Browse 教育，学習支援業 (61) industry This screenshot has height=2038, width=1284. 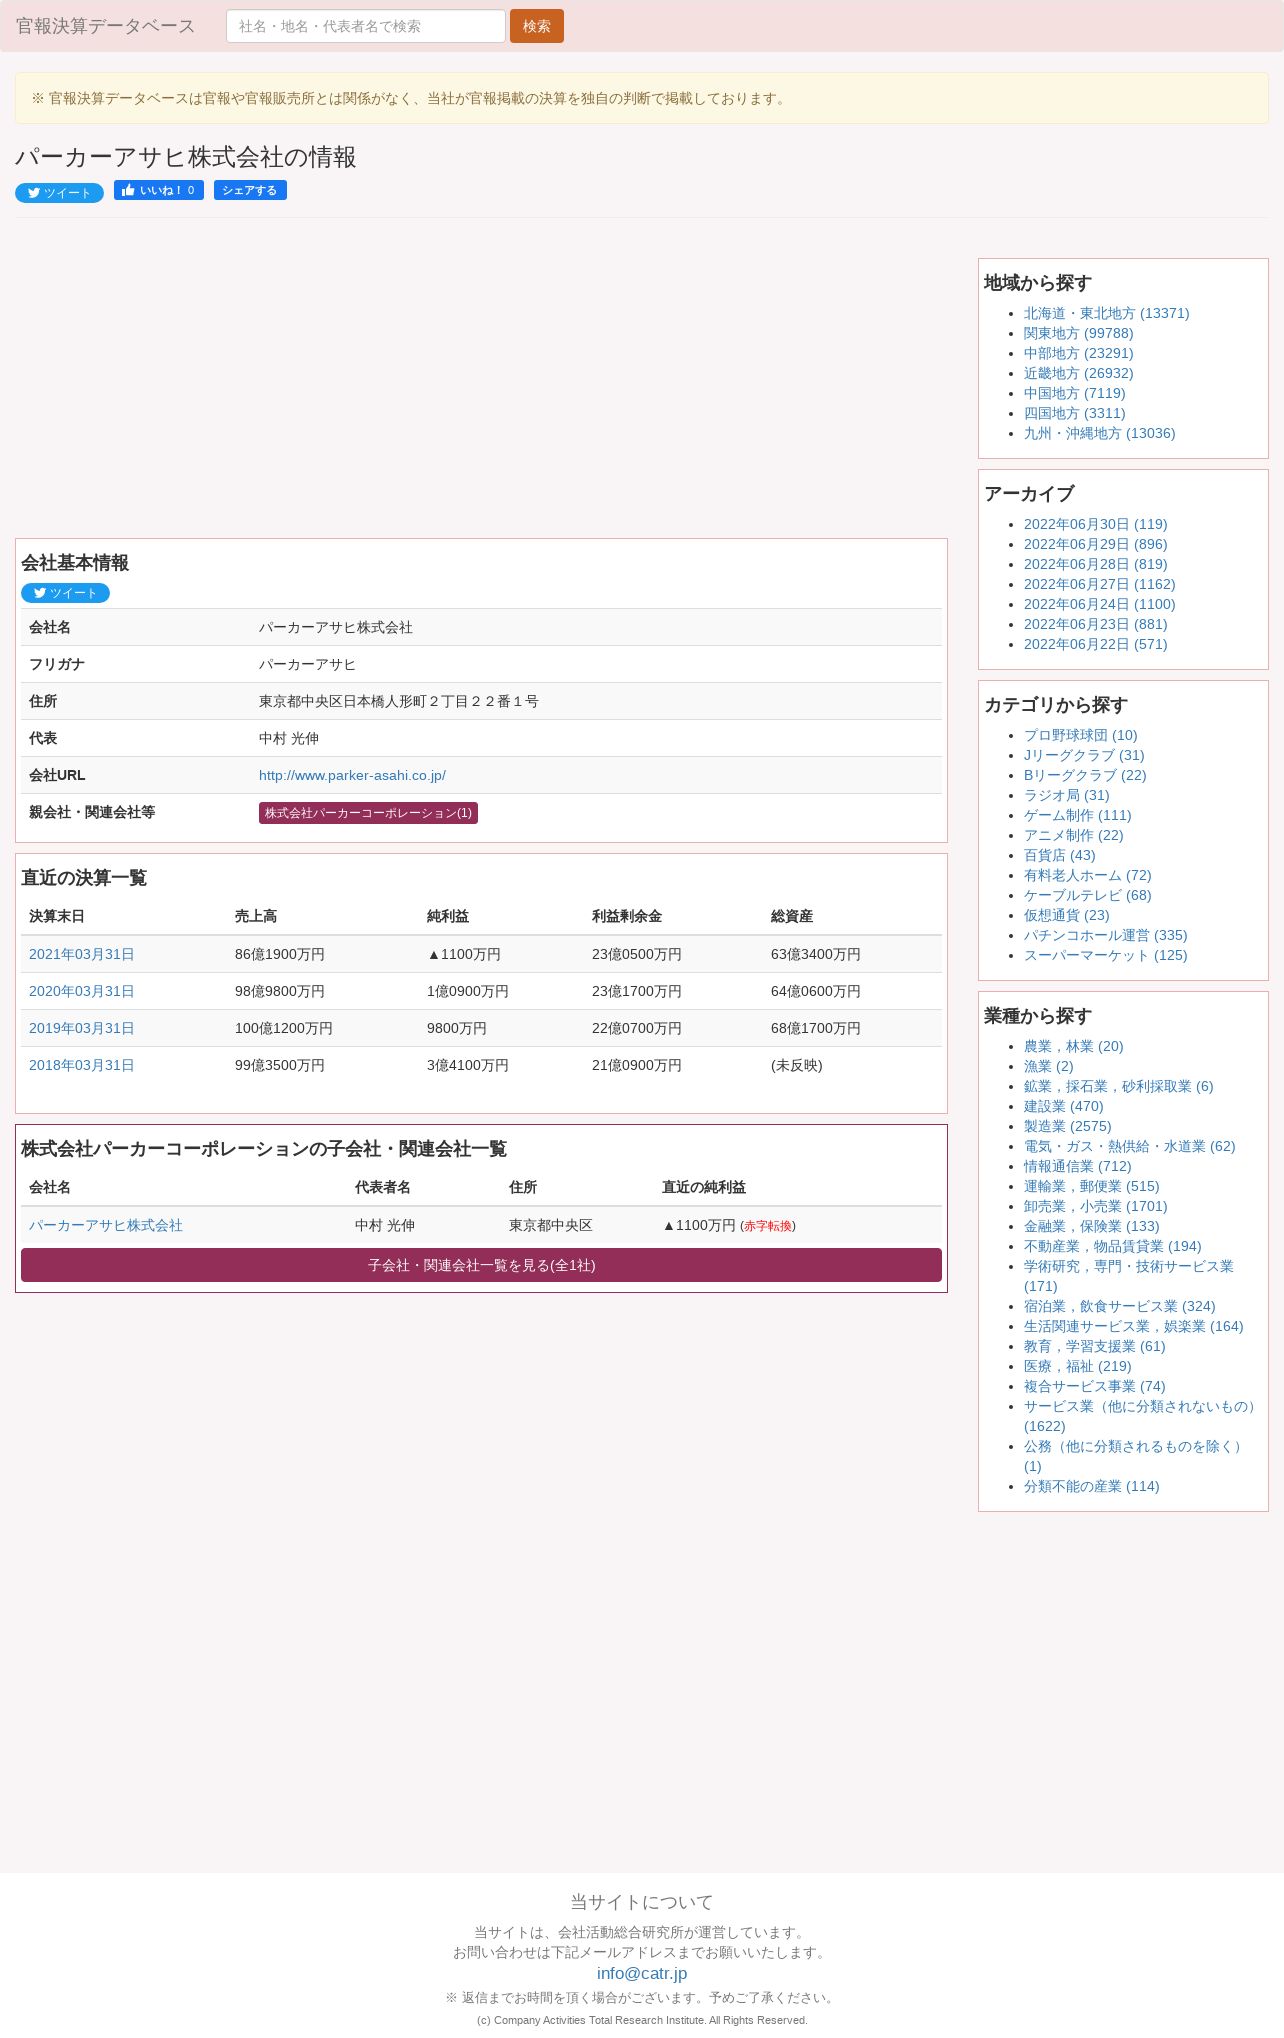1094,1346
